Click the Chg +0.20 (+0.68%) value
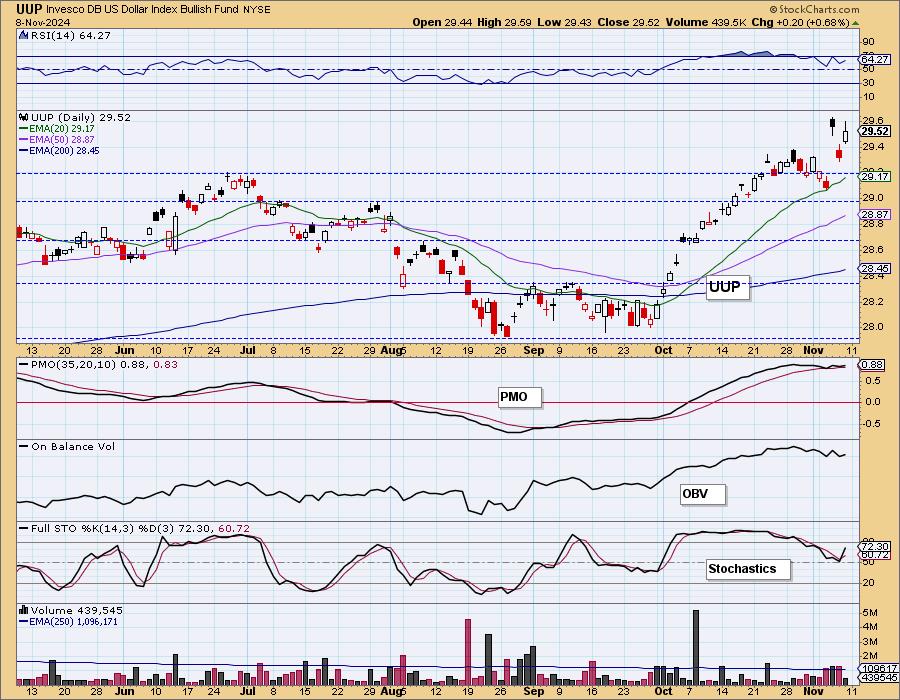Viewport: 900px width, 700px height. [x=800, y=22]
